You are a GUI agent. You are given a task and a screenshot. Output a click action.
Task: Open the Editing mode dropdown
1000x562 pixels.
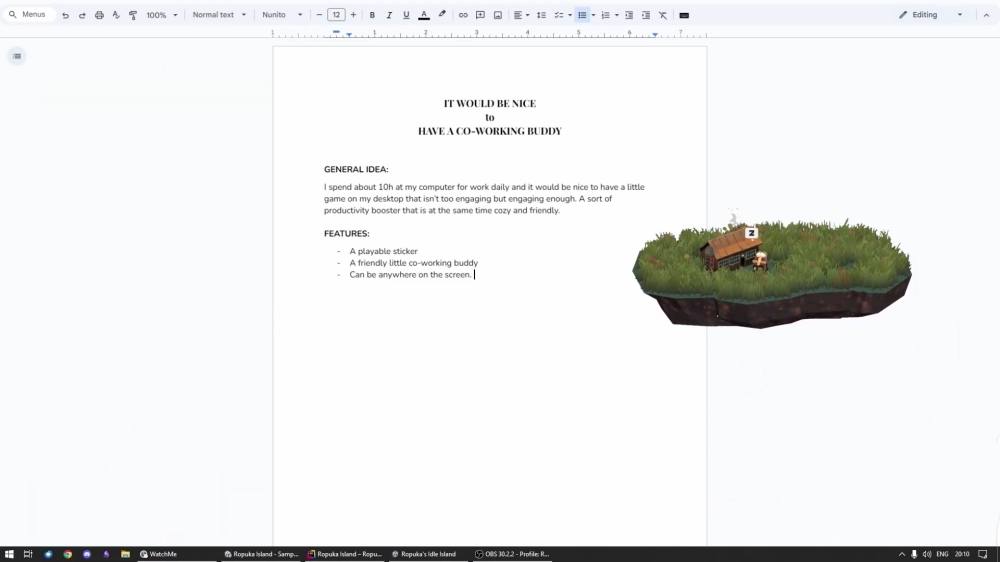coord(931,15)
